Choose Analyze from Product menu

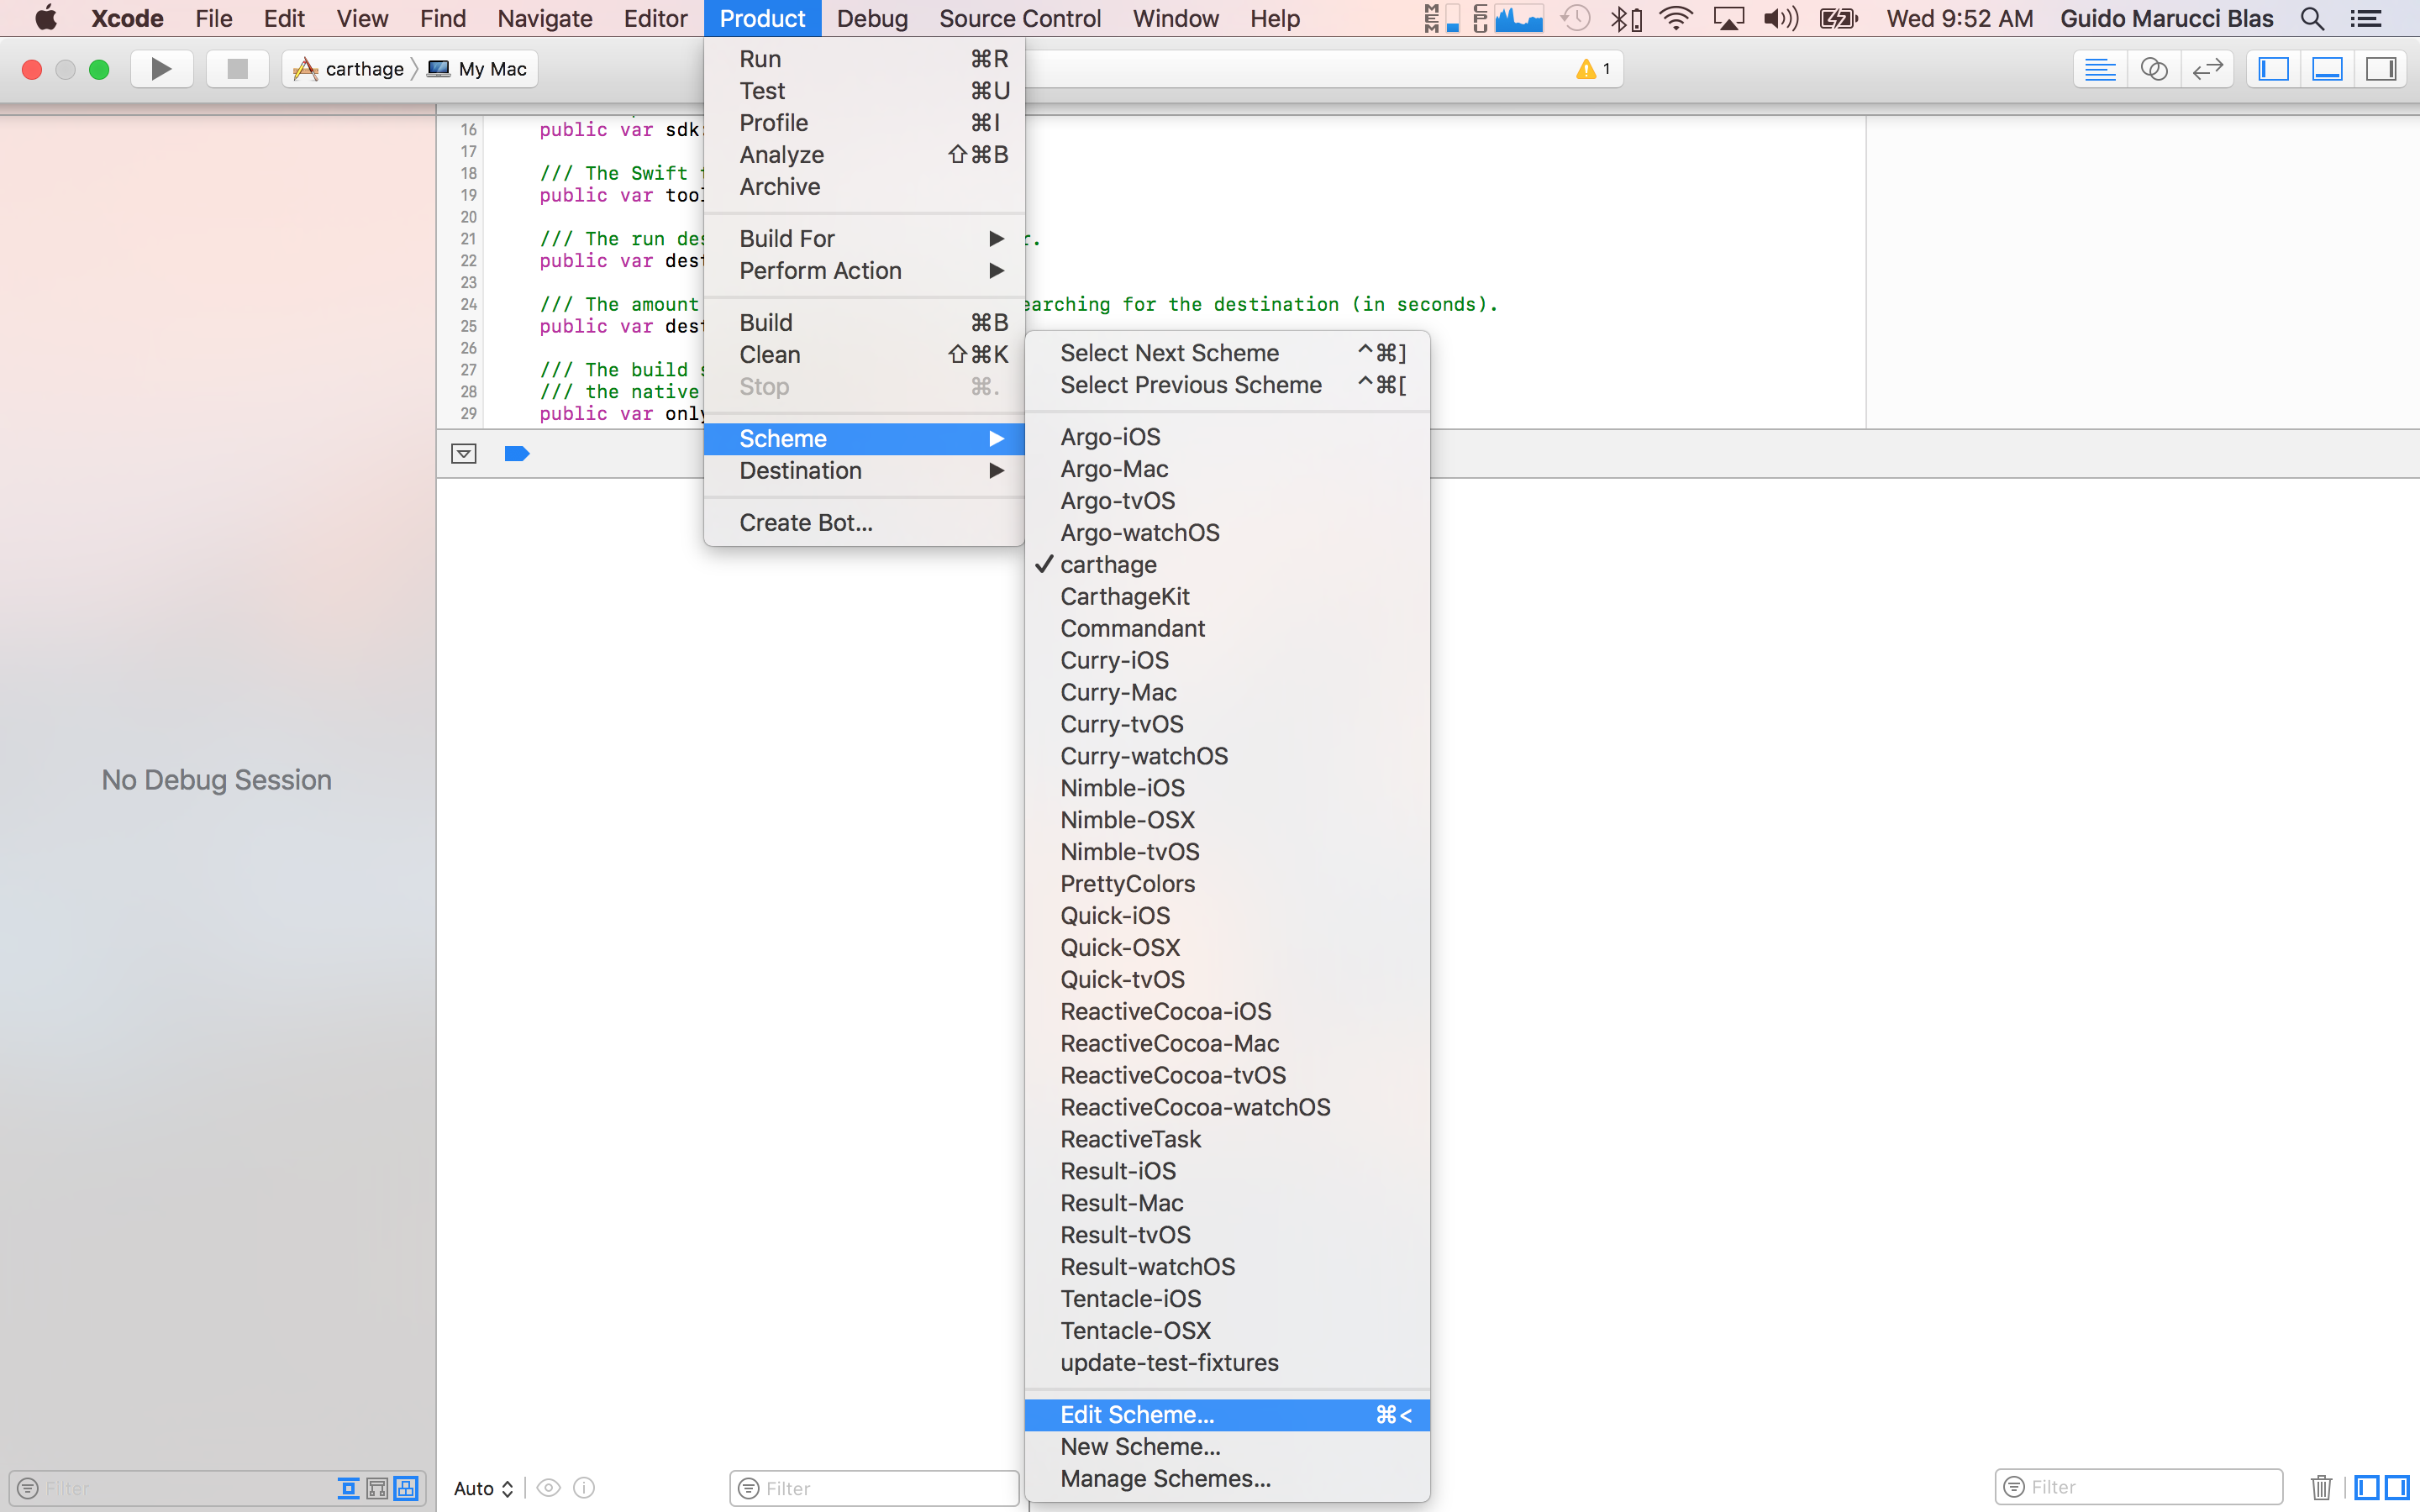coord(864,155)
